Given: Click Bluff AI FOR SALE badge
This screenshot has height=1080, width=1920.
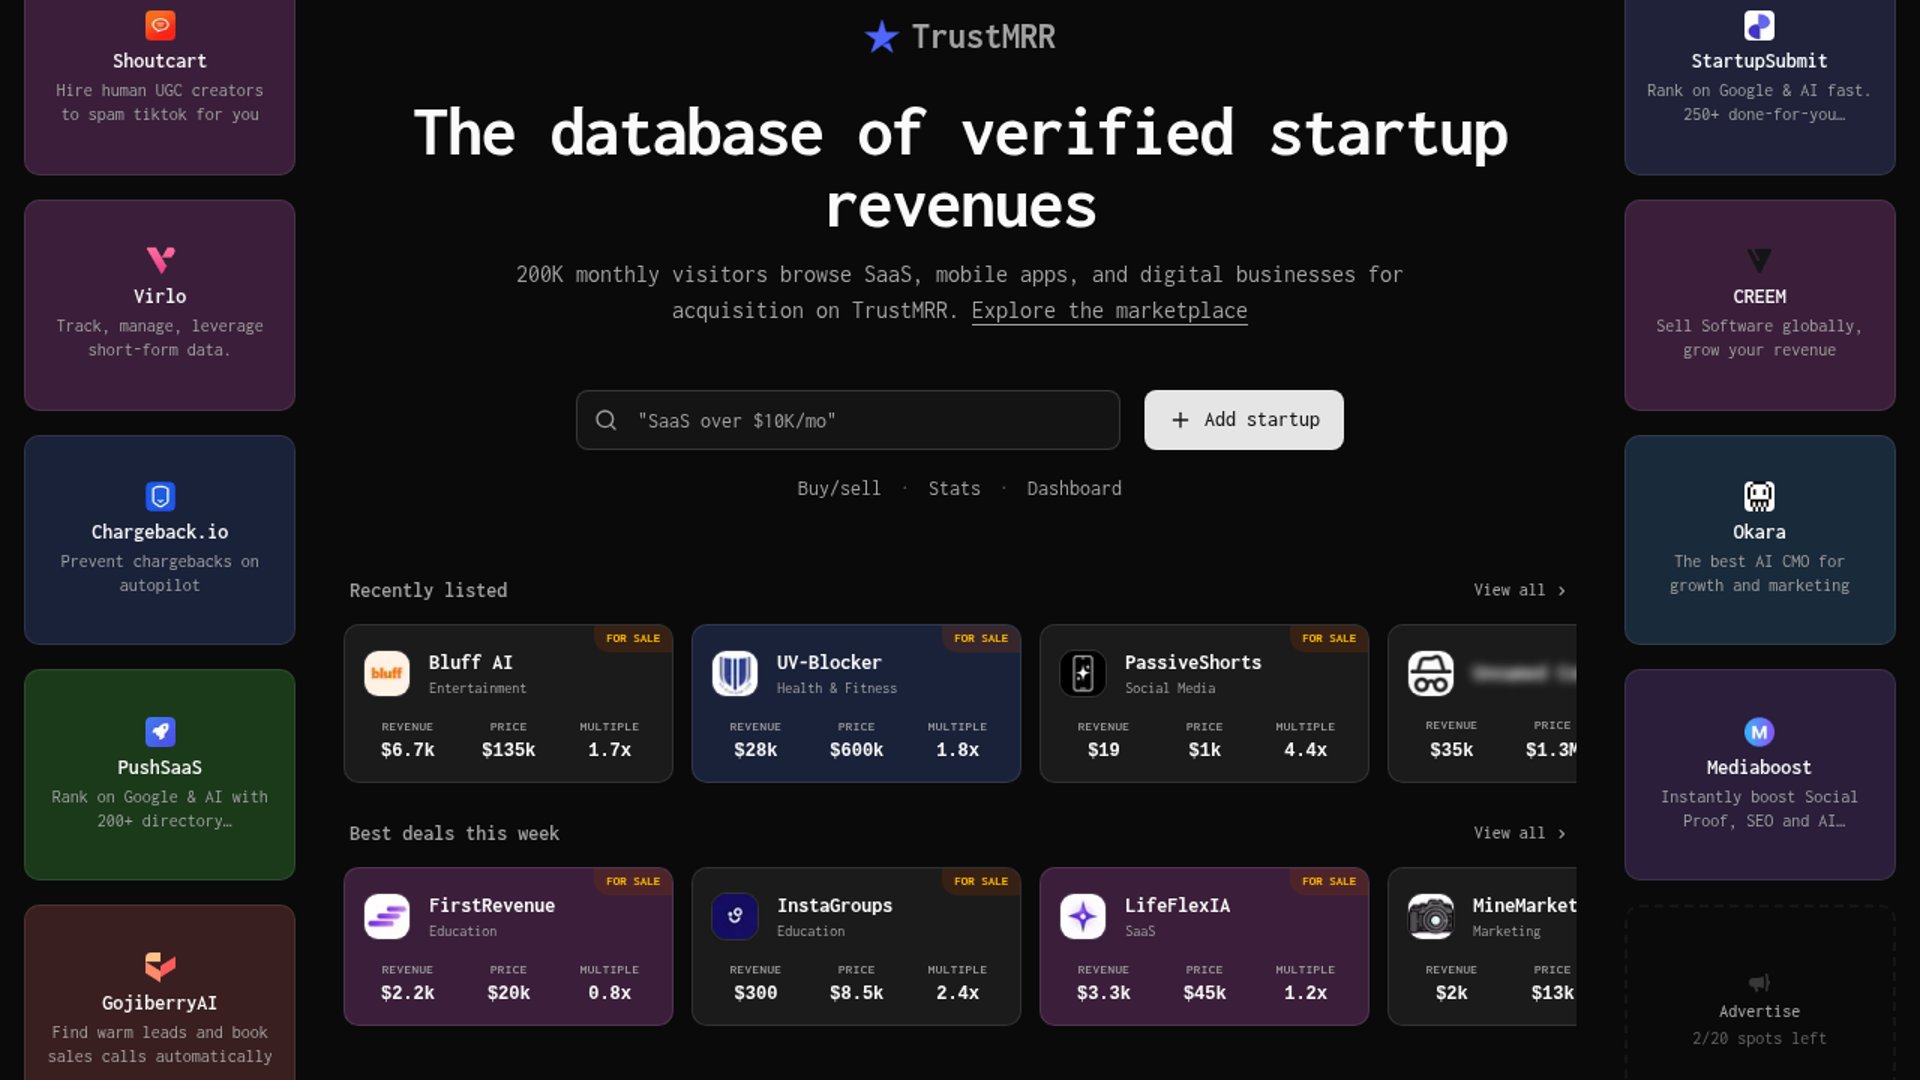Looking at the screenshot, I should tap(633, 638).
